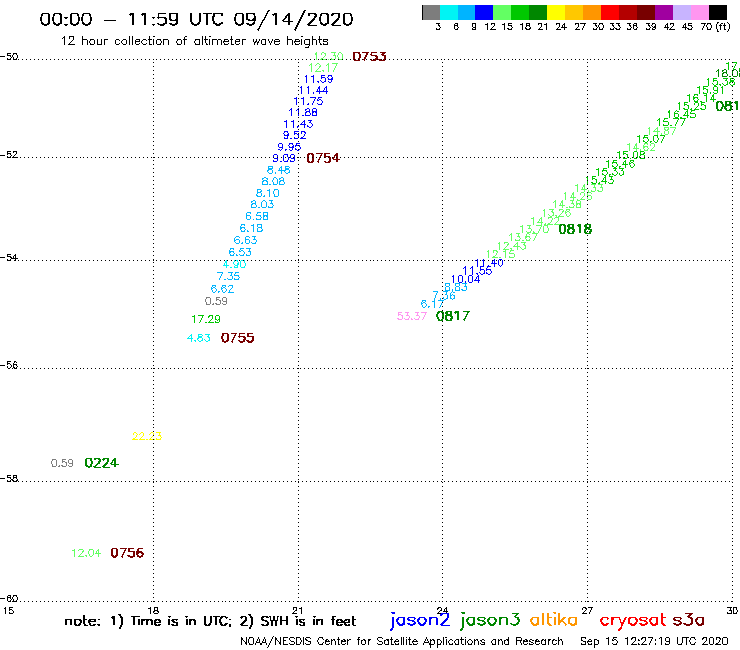The width and height of the screenshot is (740, 650).
Task: Click the 0753 pass time marker
Action: coord(370,57)
